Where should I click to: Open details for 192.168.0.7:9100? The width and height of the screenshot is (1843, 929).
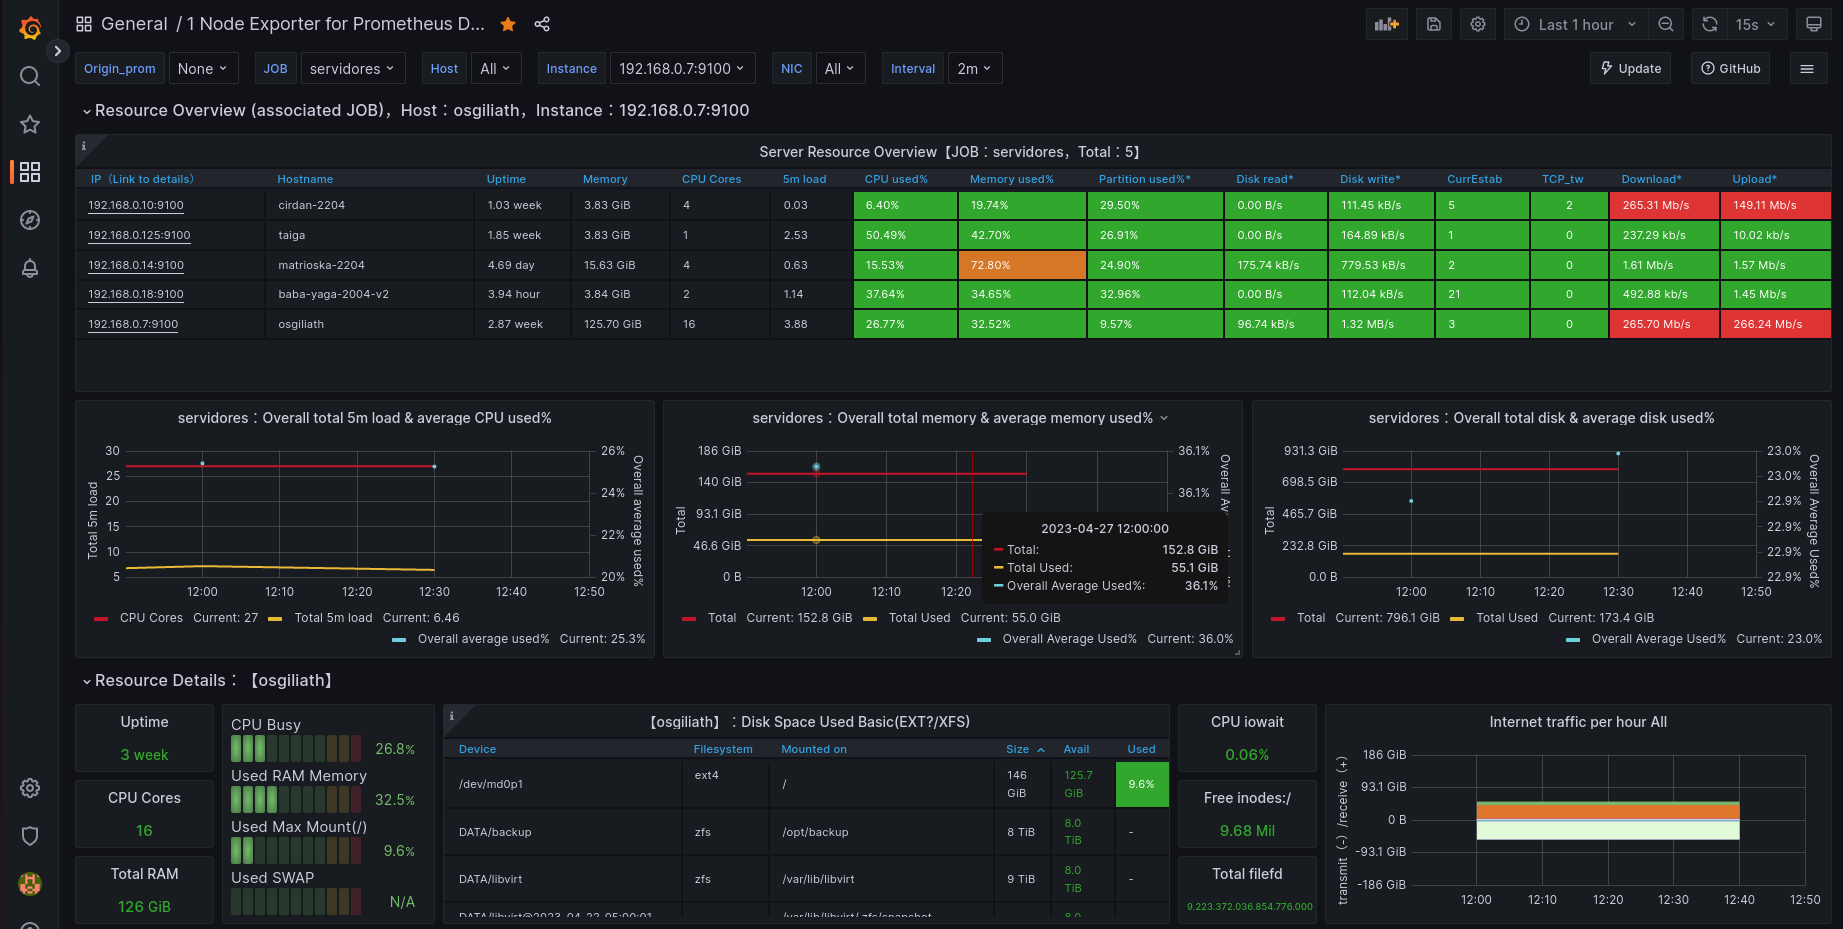point(133,324)
